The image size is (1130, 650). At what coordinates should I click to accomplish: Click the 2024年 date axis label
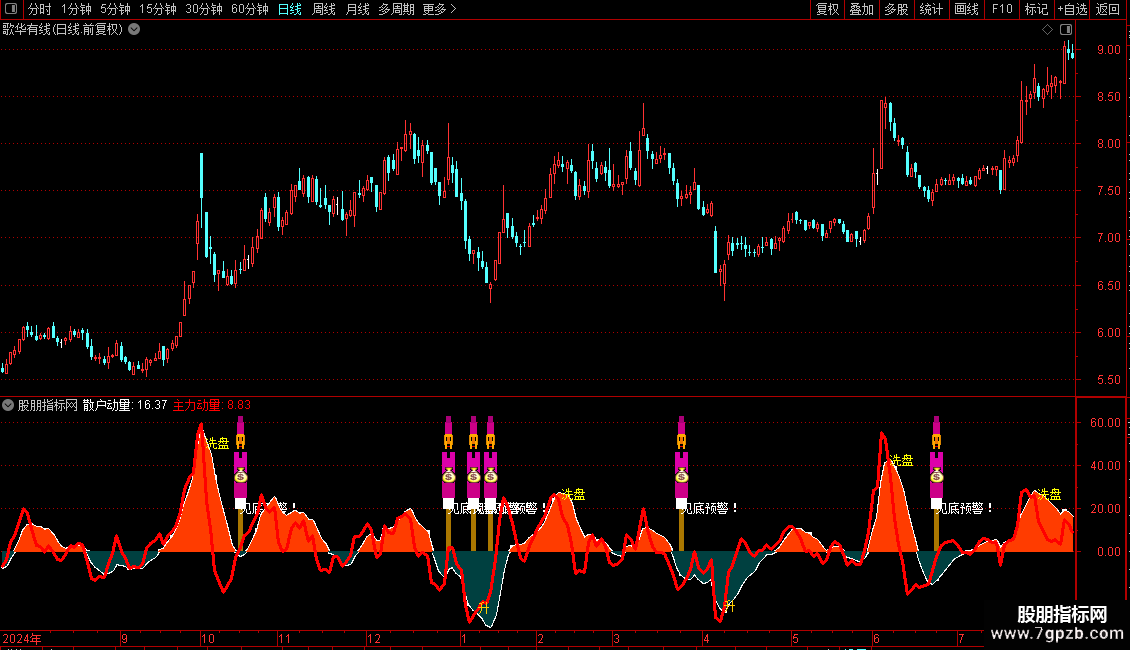(x=22, y=638)
